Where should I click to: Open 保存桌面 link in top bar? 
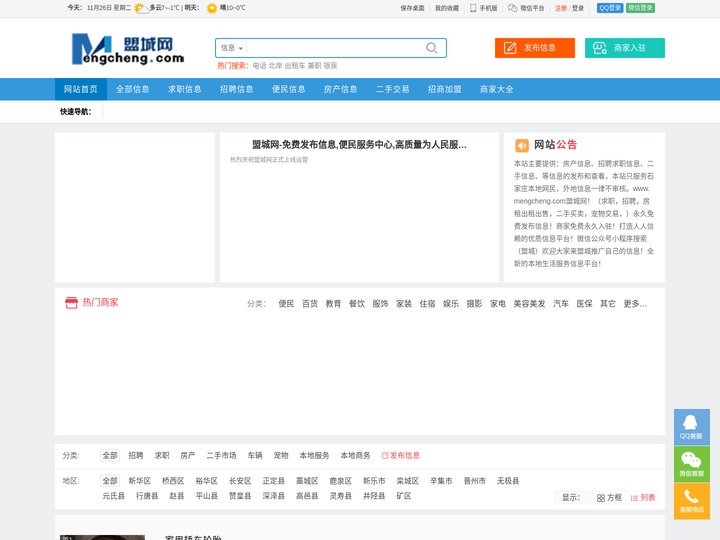click(412, 8)
